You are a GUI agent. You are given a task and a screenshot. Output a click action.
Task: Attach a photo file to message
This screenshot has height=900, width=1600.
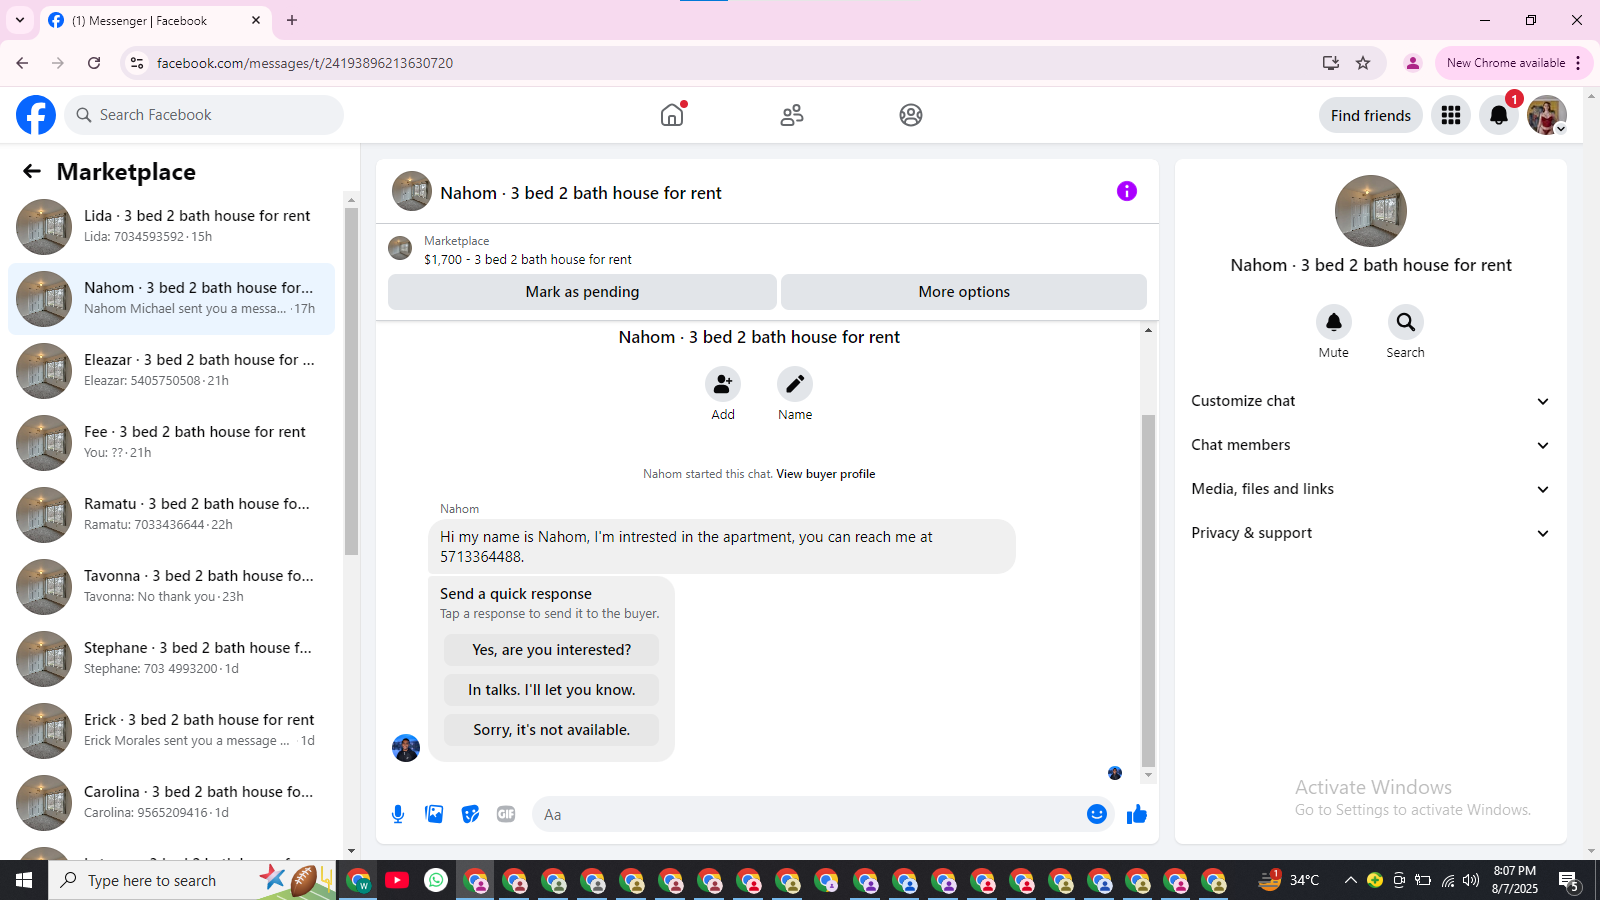point(434,814)
